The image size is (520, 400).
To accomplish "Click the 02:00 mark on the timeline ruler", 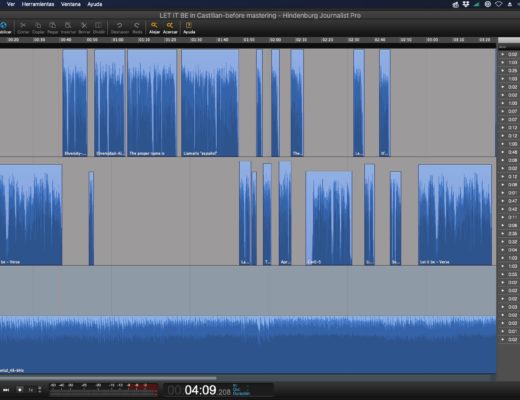I will (x=275, y=40).
